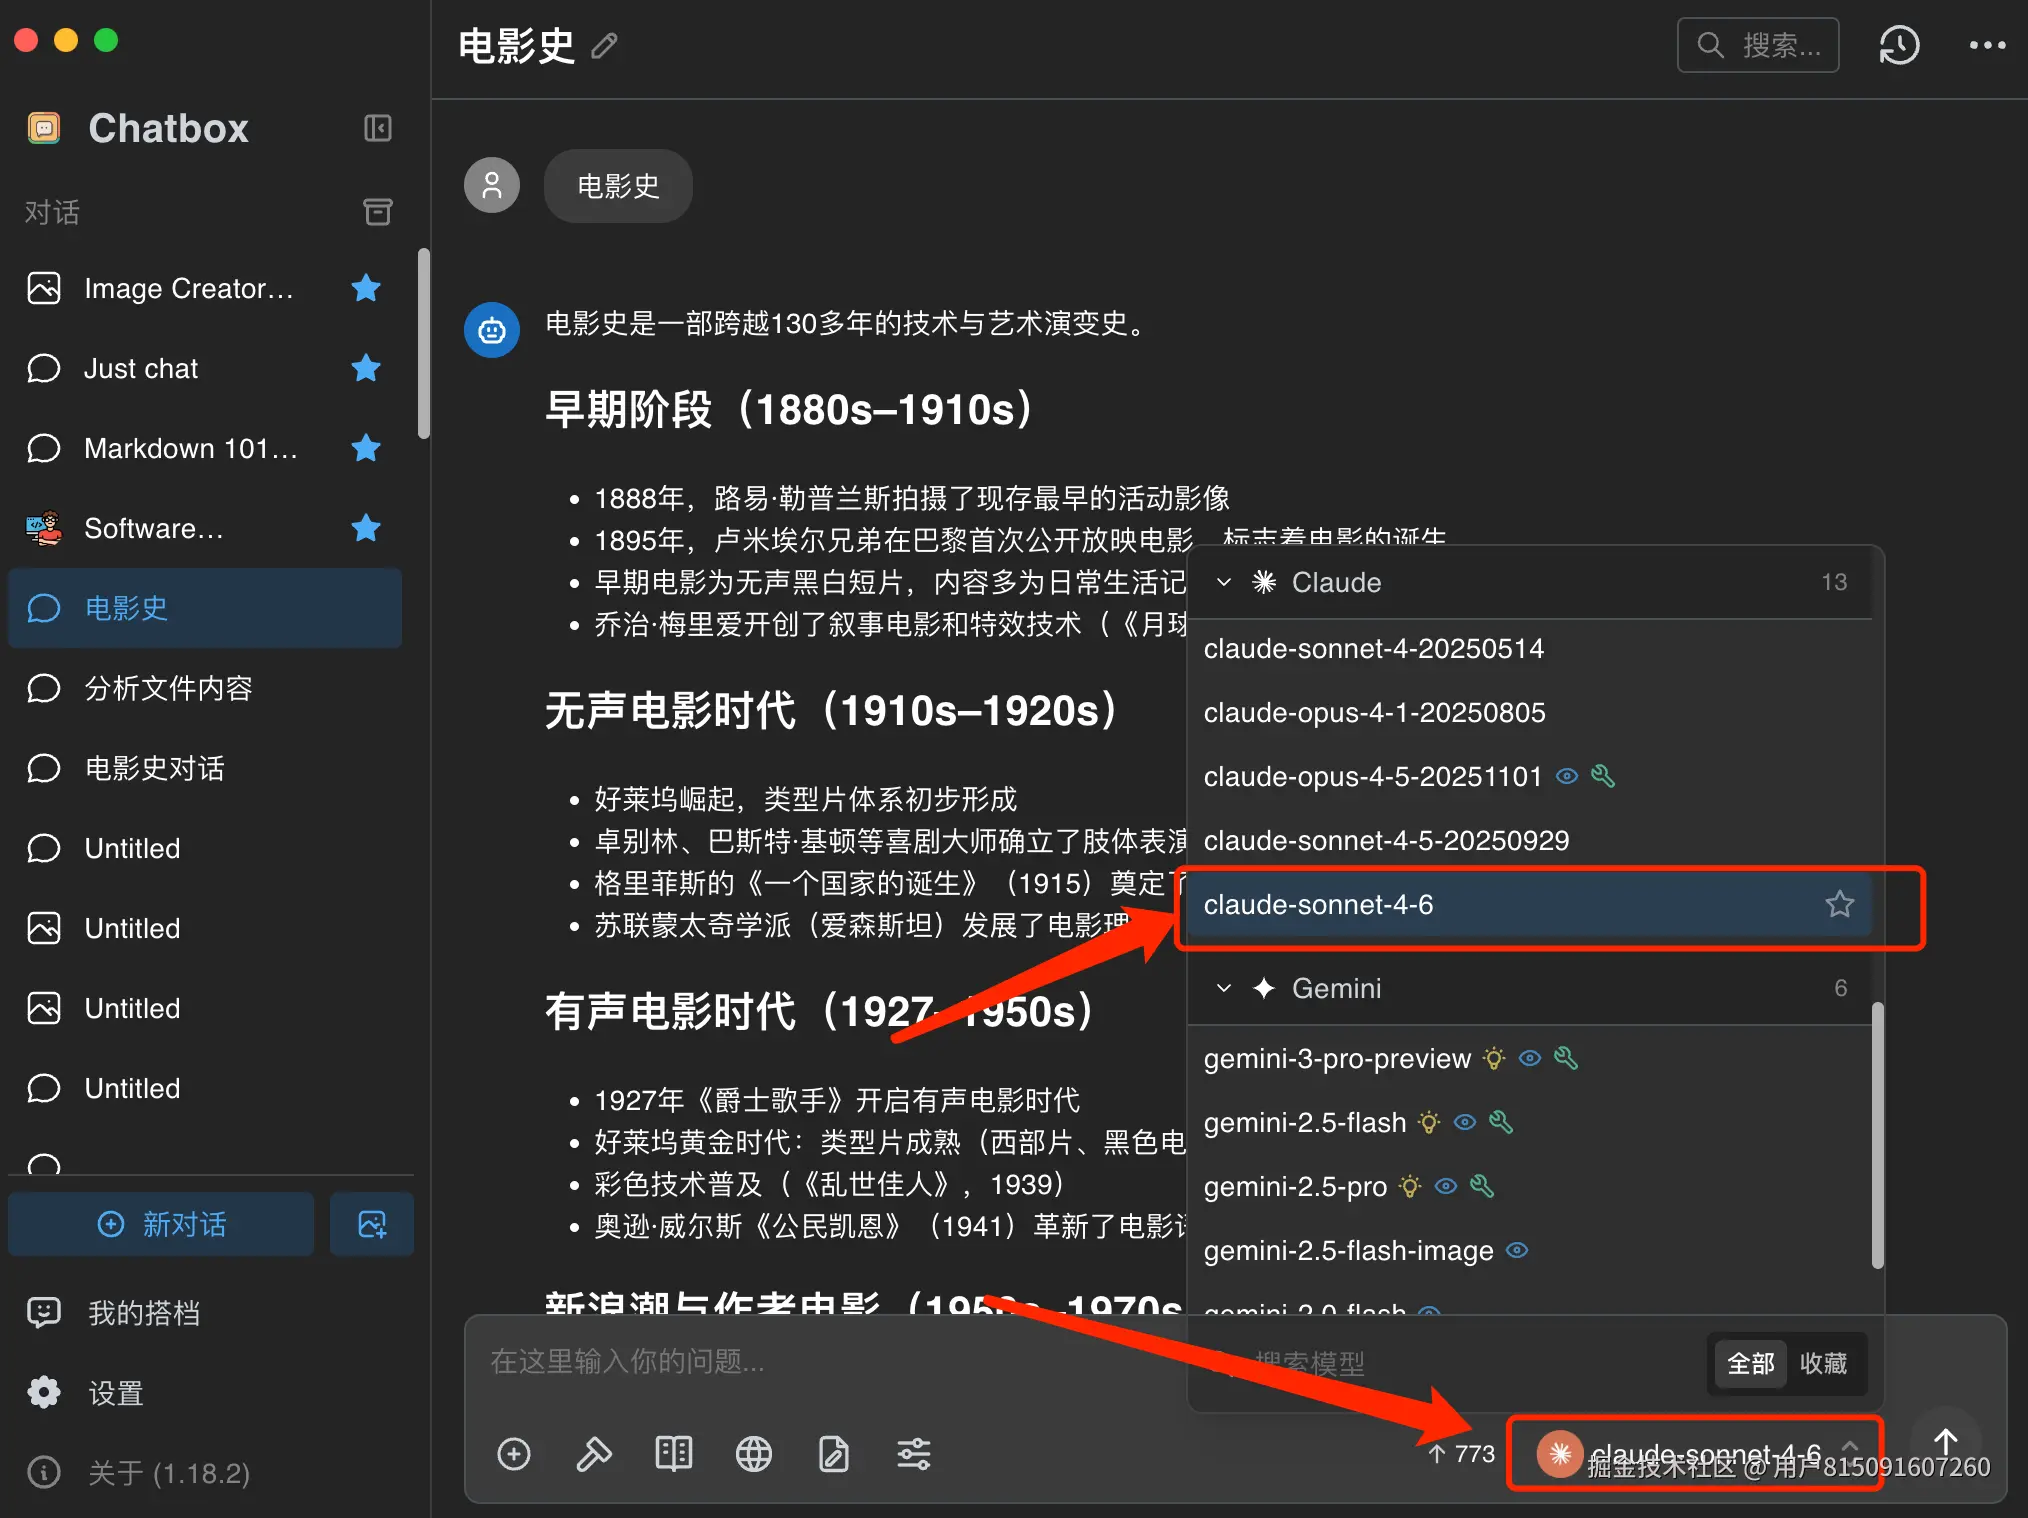
Task: Open 我的搭档 in the sidebar
Action: click(143, 1312)
